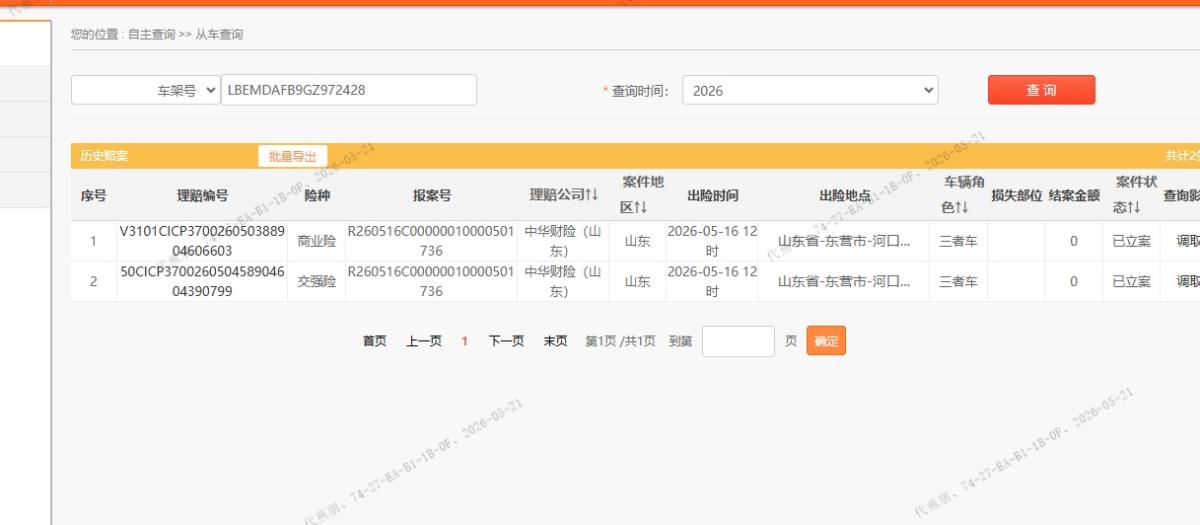Click the red 查询 button
1200x525 pixels.
point(1041,90)
